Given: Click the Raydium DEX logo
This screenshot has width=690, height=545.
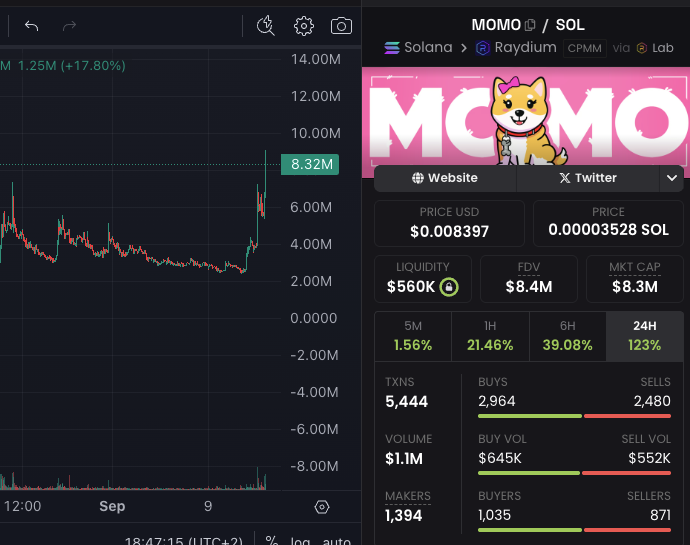Looking at the screenshot, I should pyautogui.click(x=483, y=48).
